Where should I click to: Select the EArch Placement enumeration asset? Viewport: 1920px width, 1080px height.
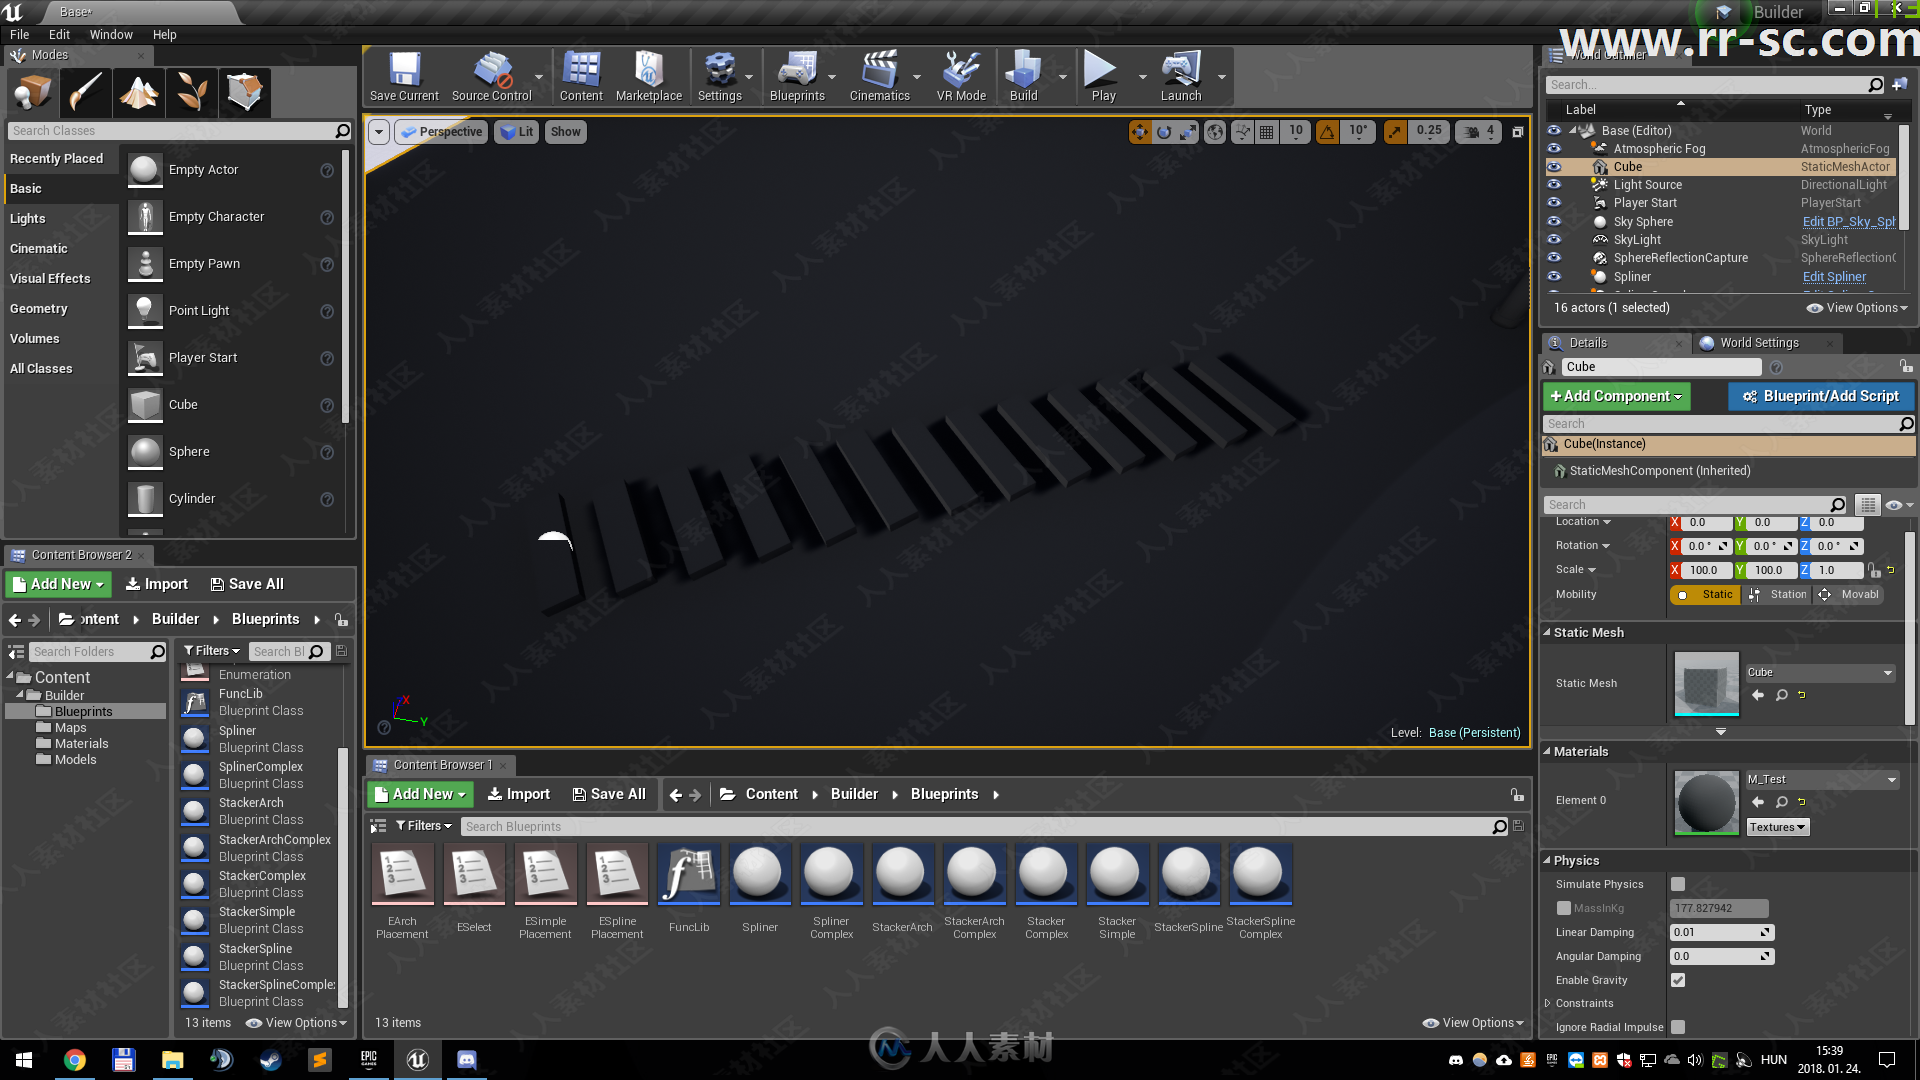point(402,892)
